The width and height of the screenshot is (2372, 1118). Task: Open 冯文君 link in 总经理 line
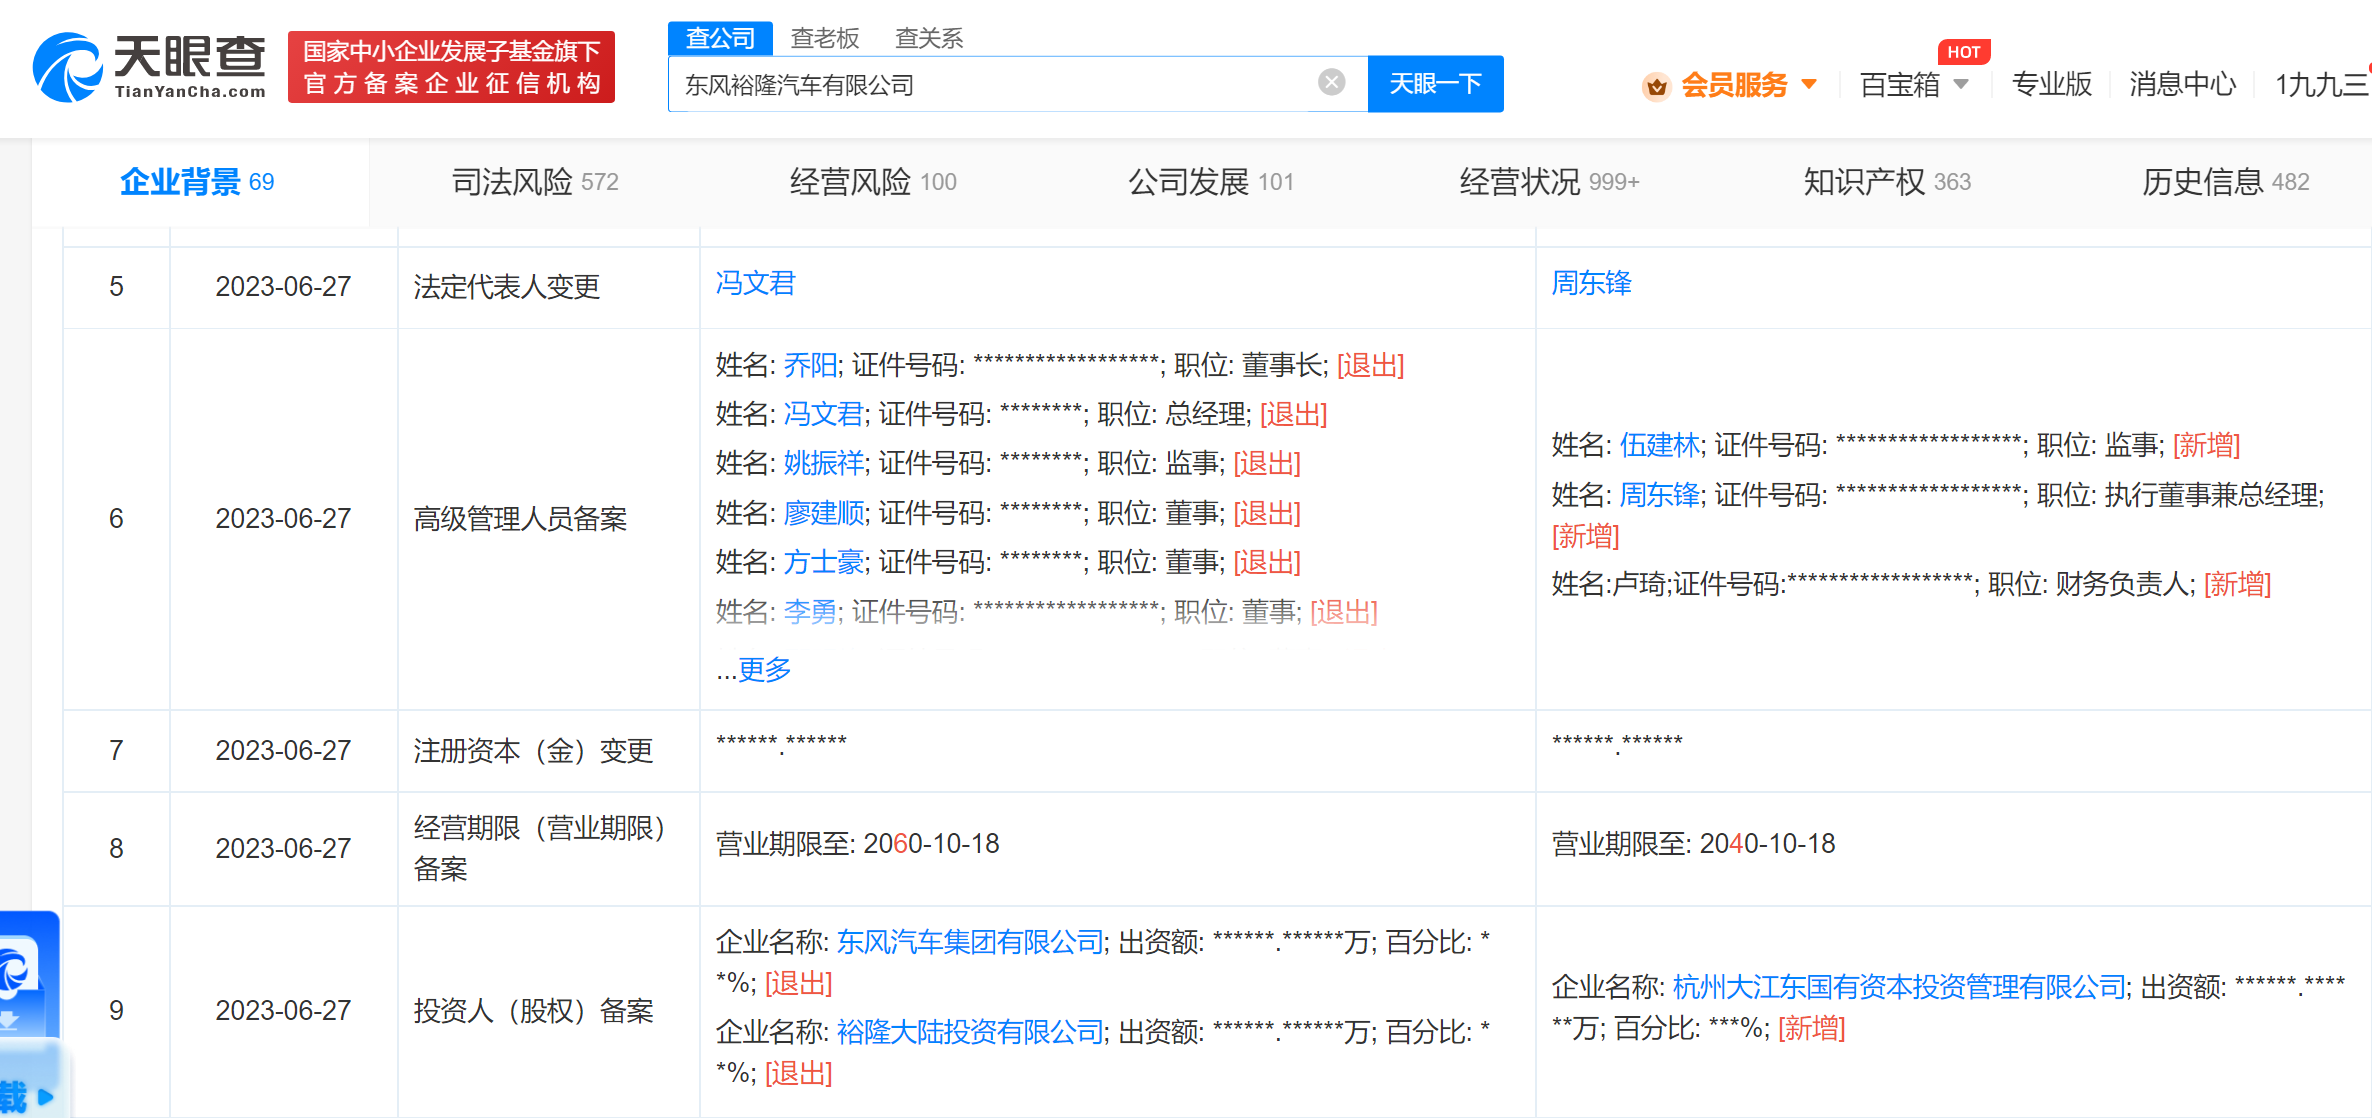coord(823,414)
